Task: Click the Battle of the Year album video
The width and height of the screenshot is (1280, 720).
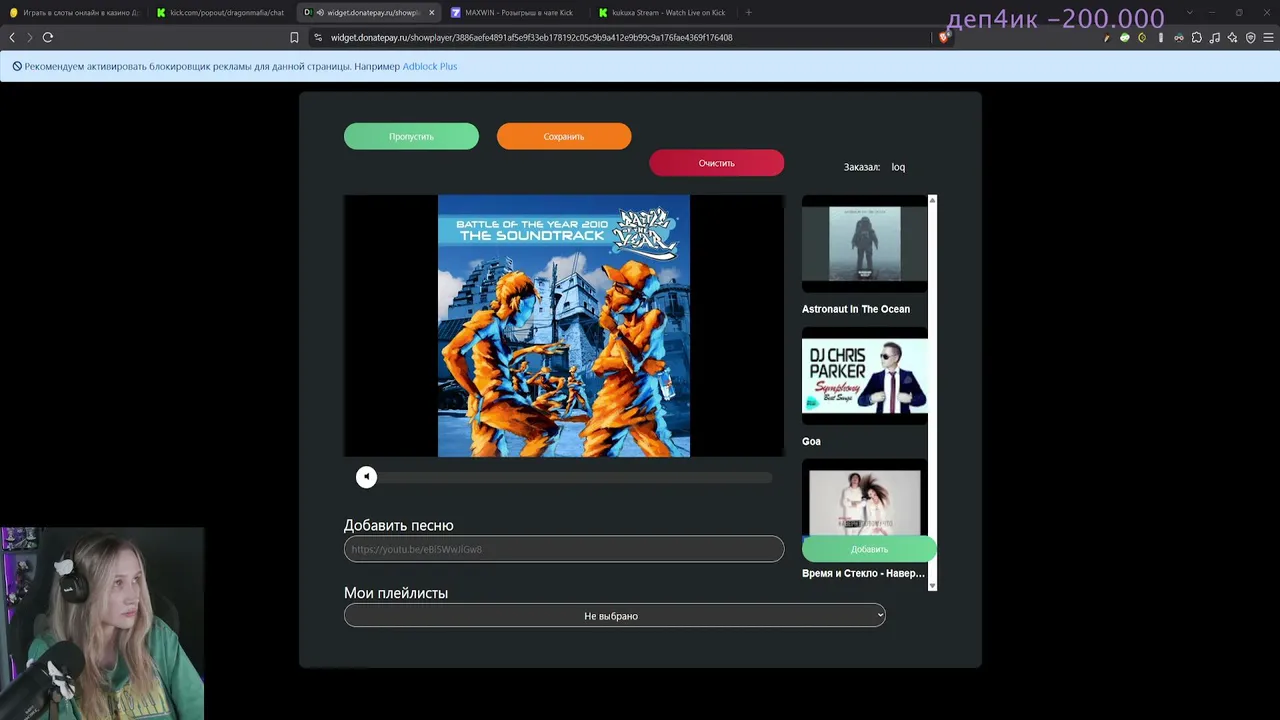Action: [564, 326]
